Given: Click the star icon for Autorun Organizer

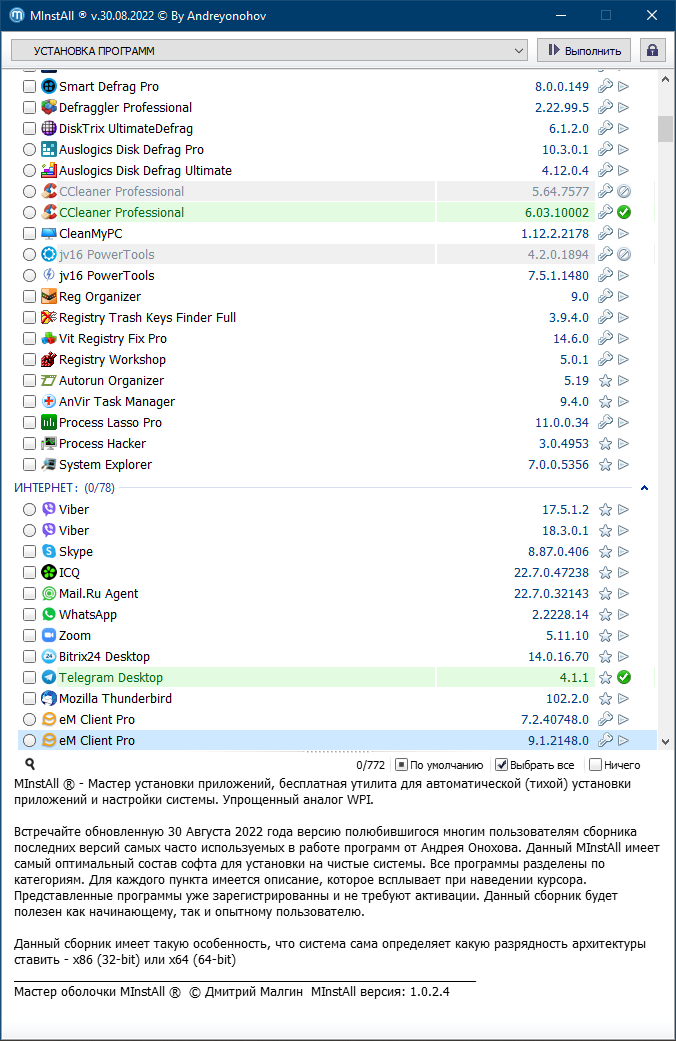Looking at the screenshot, I should point(605,381).
